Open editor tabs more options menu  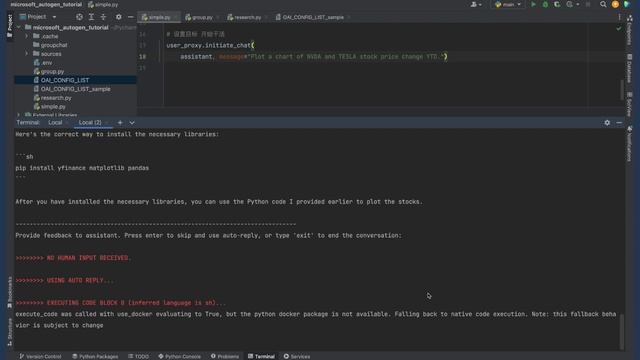619,17
